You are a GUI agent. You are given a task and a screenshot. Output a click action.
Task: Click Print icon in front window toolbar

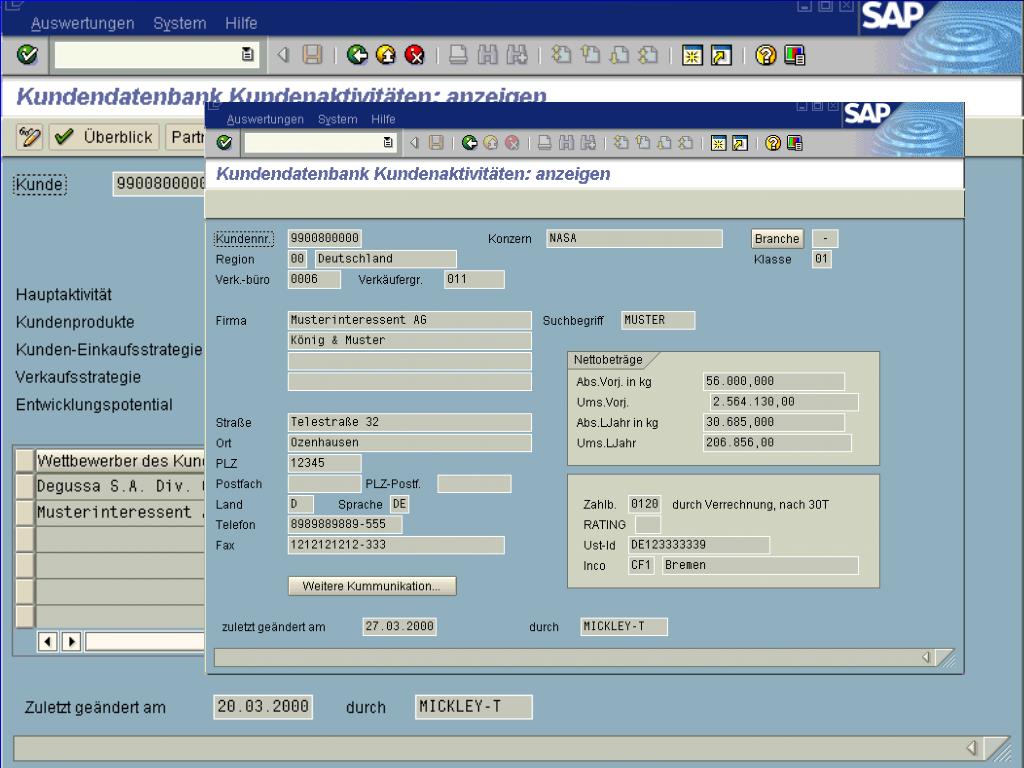click(544, 142)
